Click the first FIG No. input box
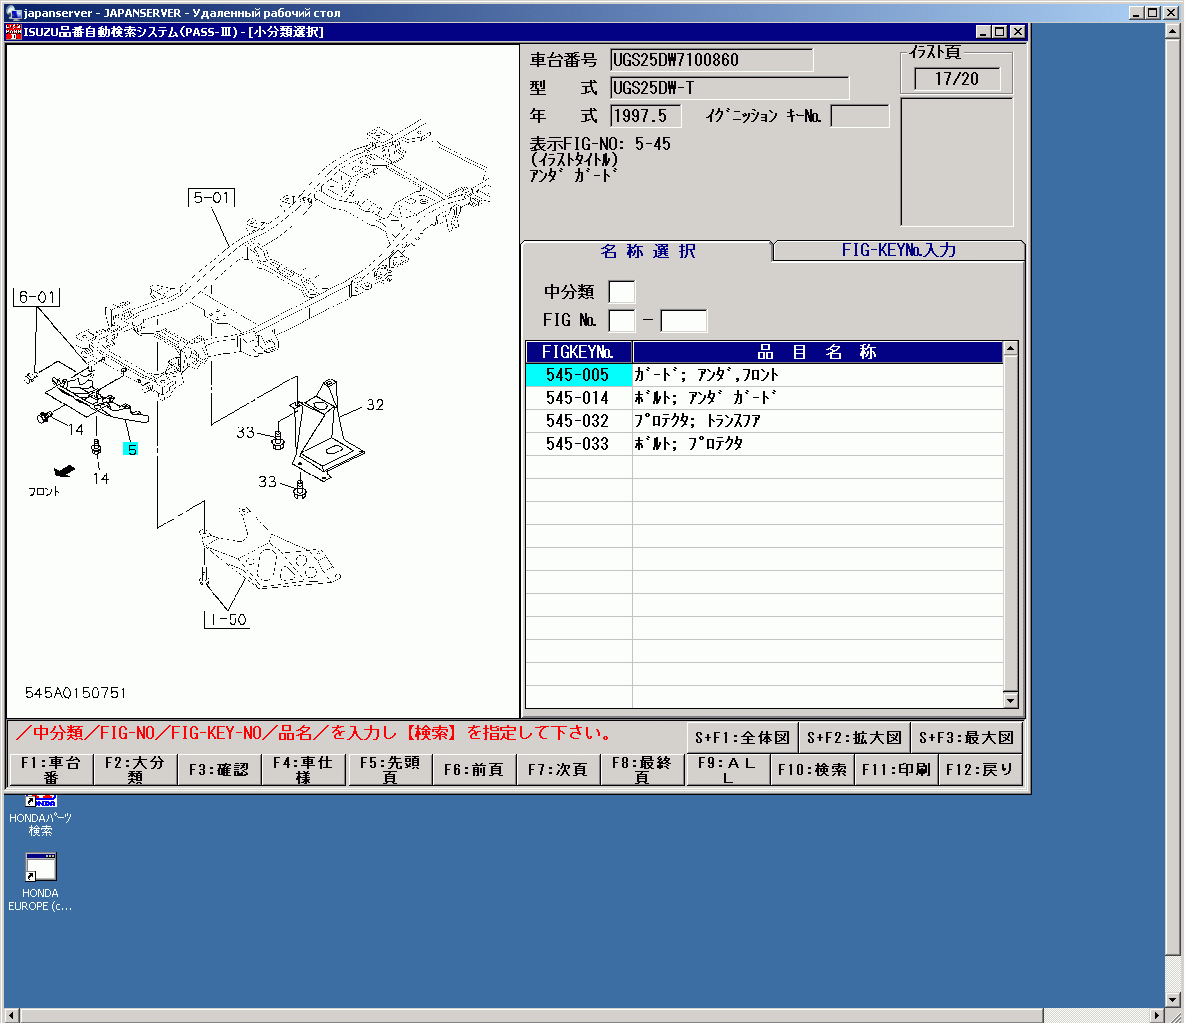The width and height of the screenshot is (1185, 1023). [x=622, y=320]
